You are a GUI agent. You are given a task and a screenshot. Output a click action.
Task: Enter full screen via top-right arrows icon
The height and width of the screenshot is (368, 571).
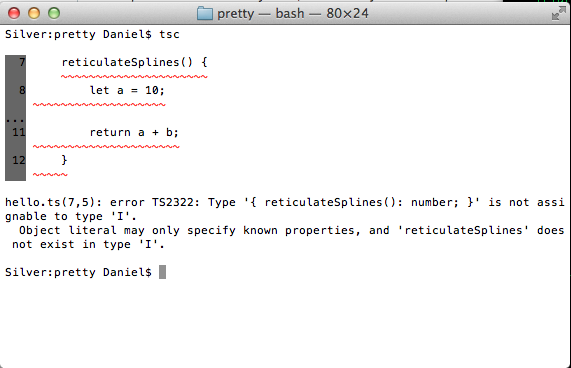click(x=559, y=13)
